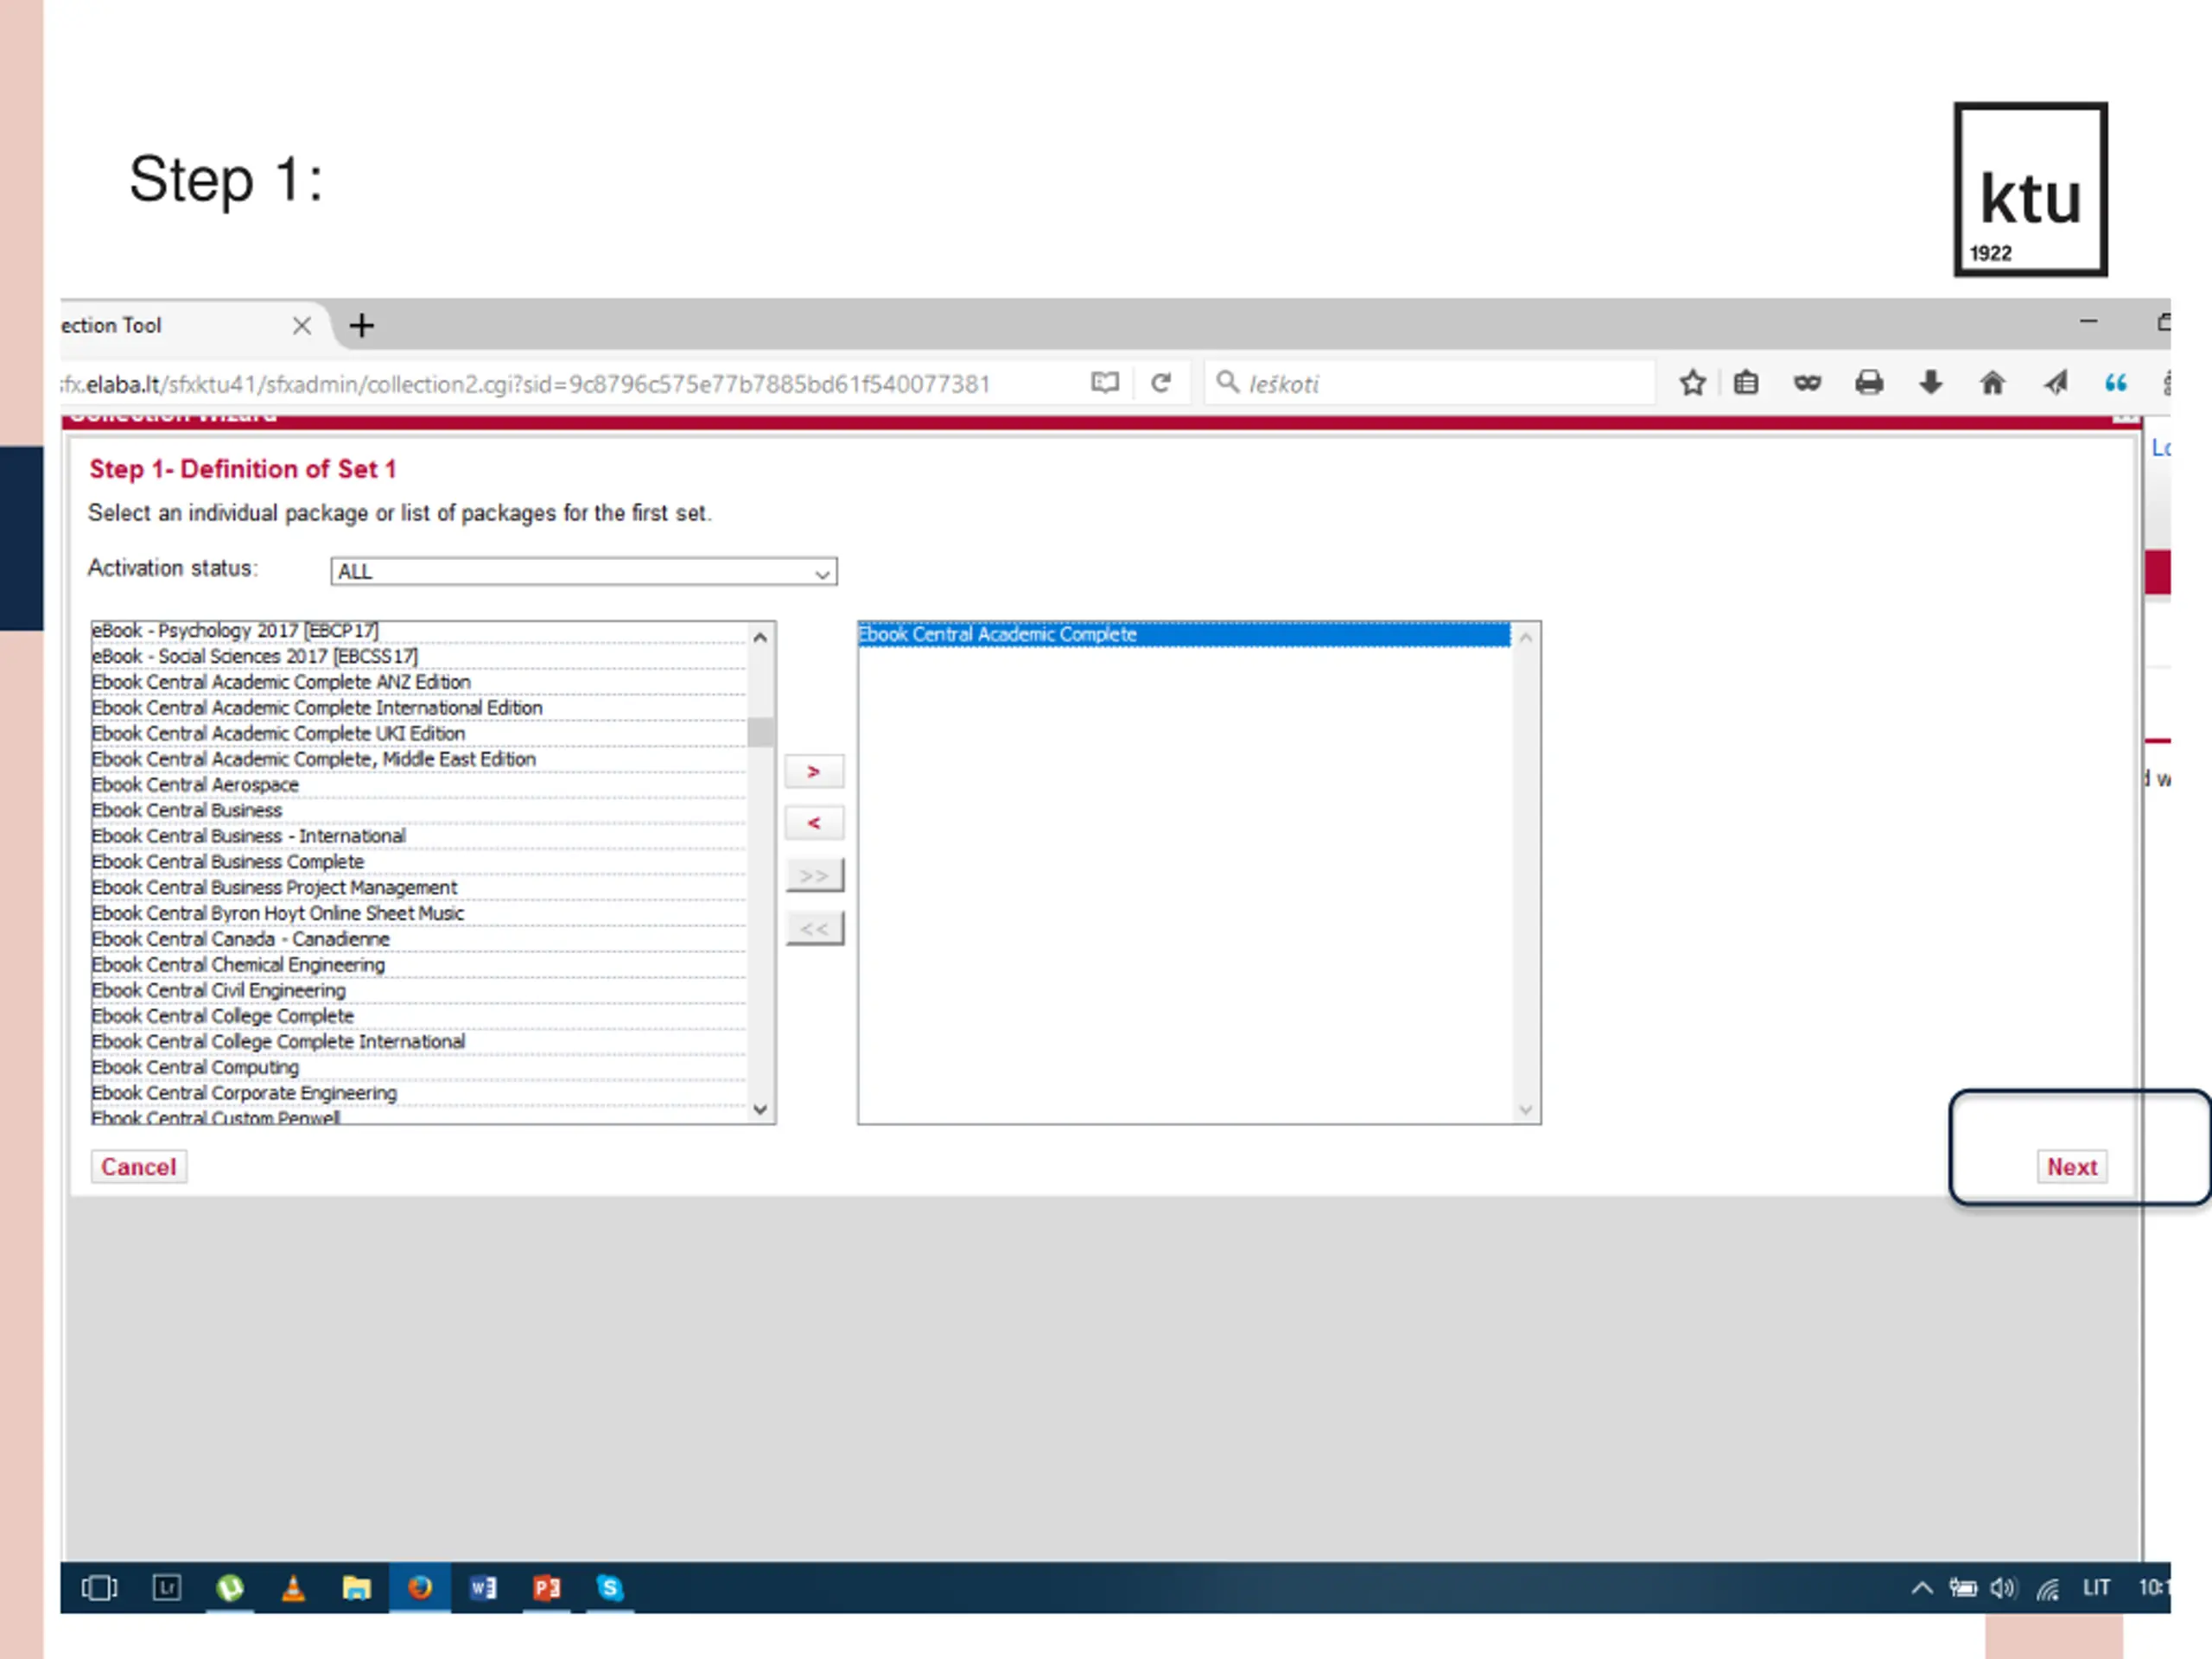Click the LIT language indicator
The width and height of the screenshot is (2212, 1659).
click(2096, 1588)
